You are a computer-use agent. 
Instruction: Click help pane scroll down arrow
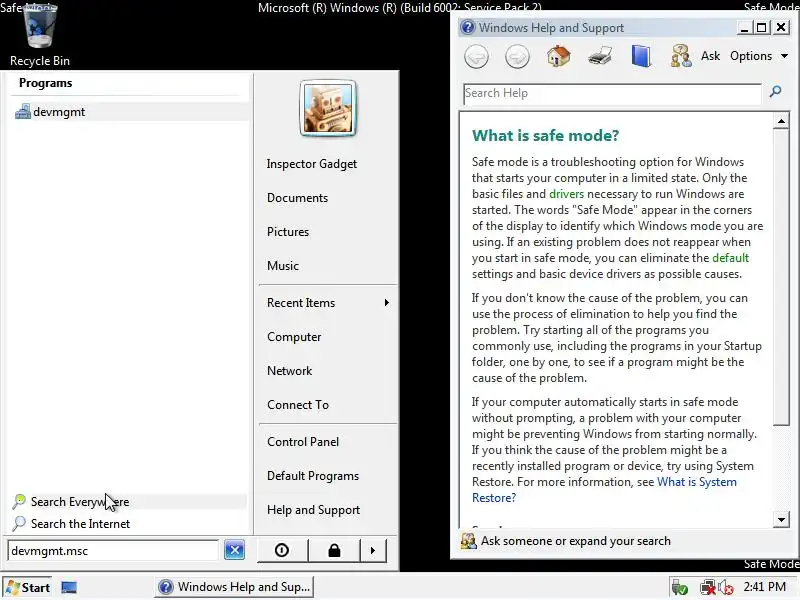[781, 520]
